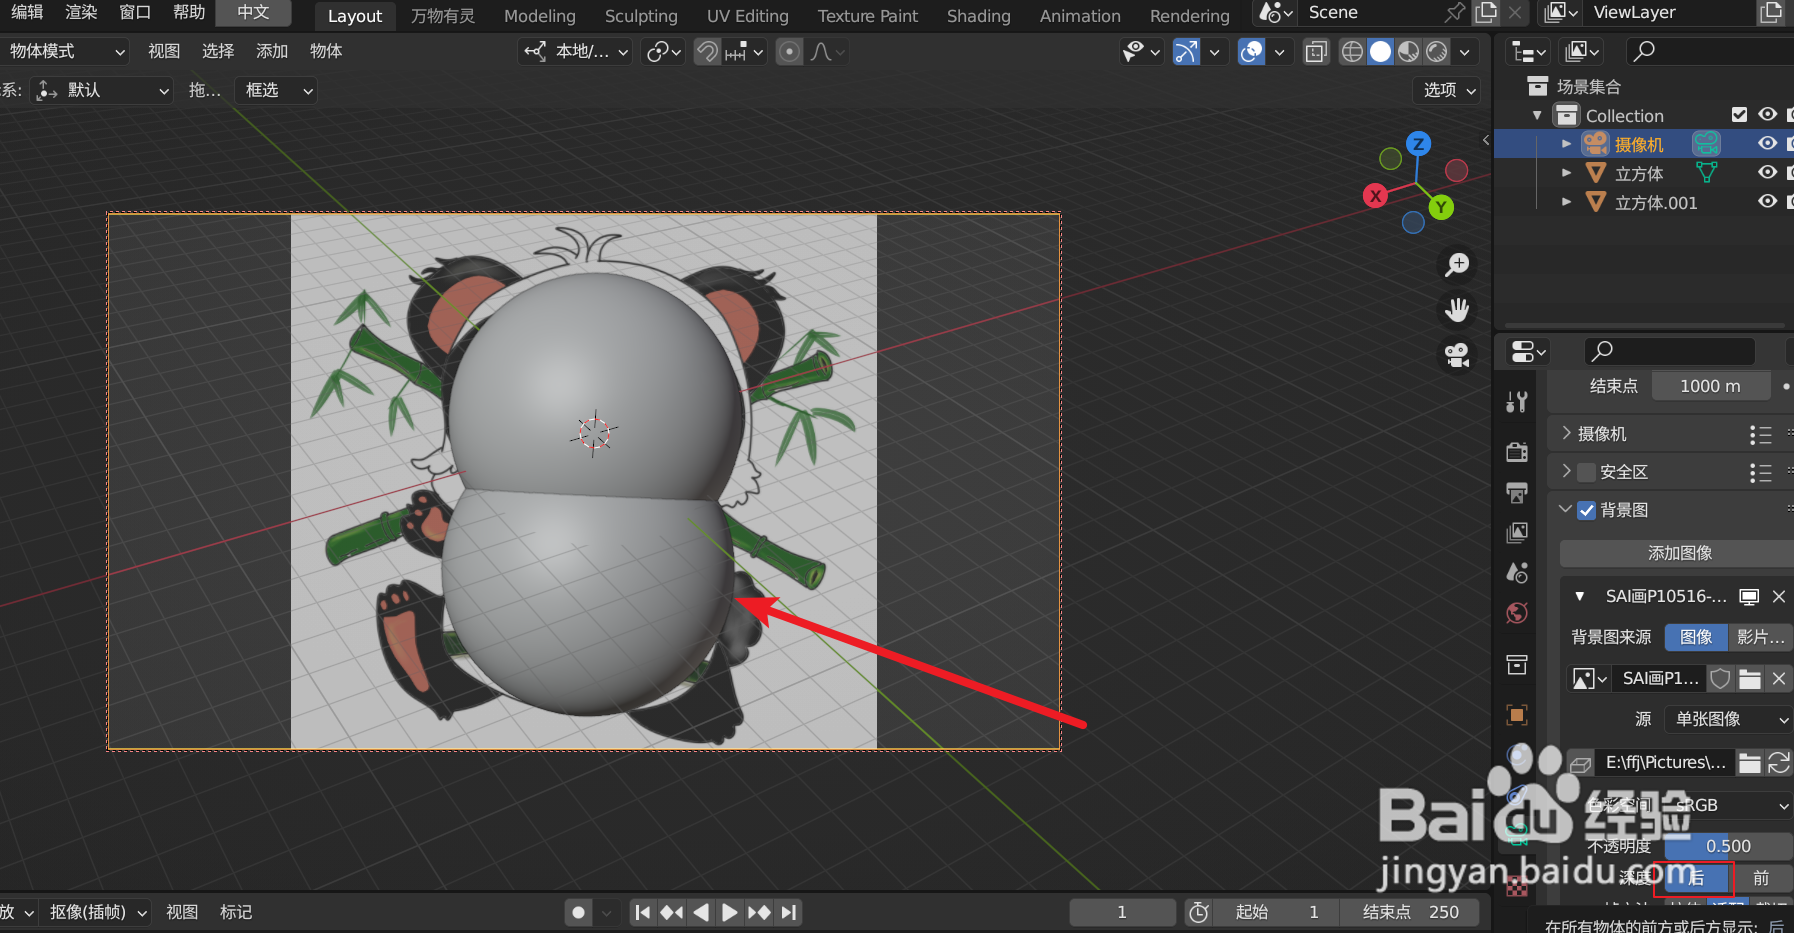Screen dimensions: 1794x933
Task: Click the 添加图像 button
Action: pyautogui.click(x=1677, y=553)
